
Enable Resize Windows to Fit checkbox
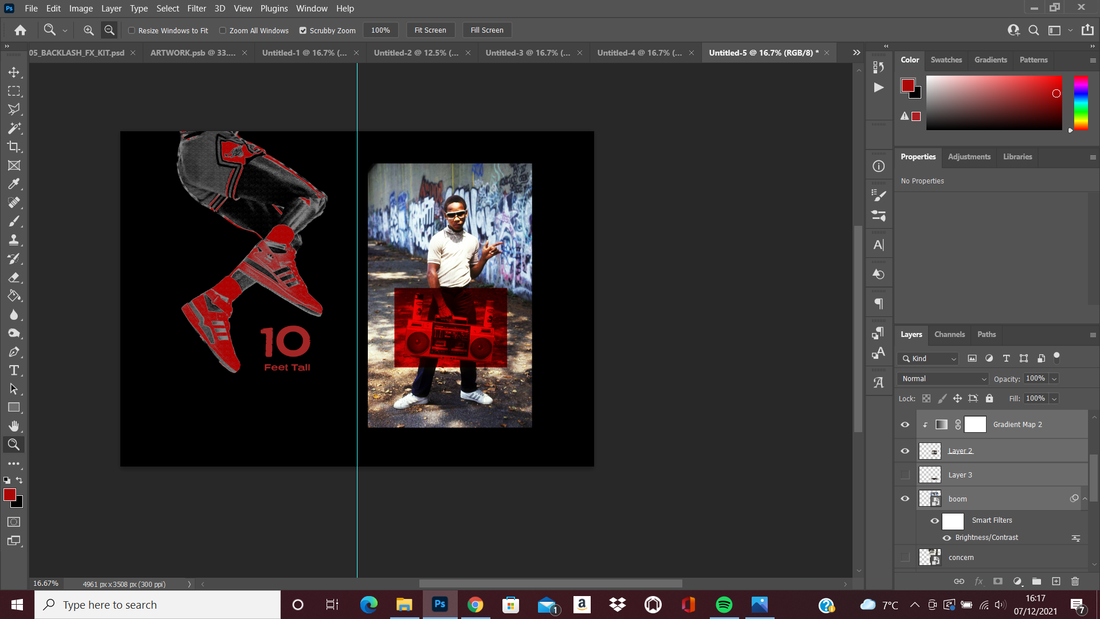(131, 31)
